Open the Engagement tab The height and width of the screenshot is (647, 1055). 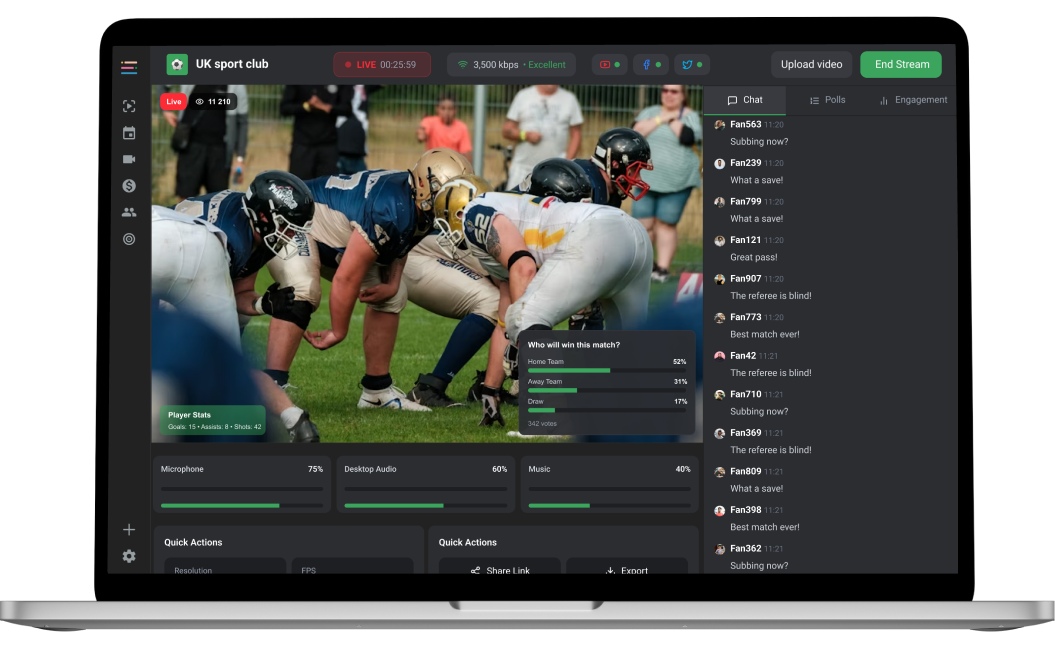coord(912,100)
